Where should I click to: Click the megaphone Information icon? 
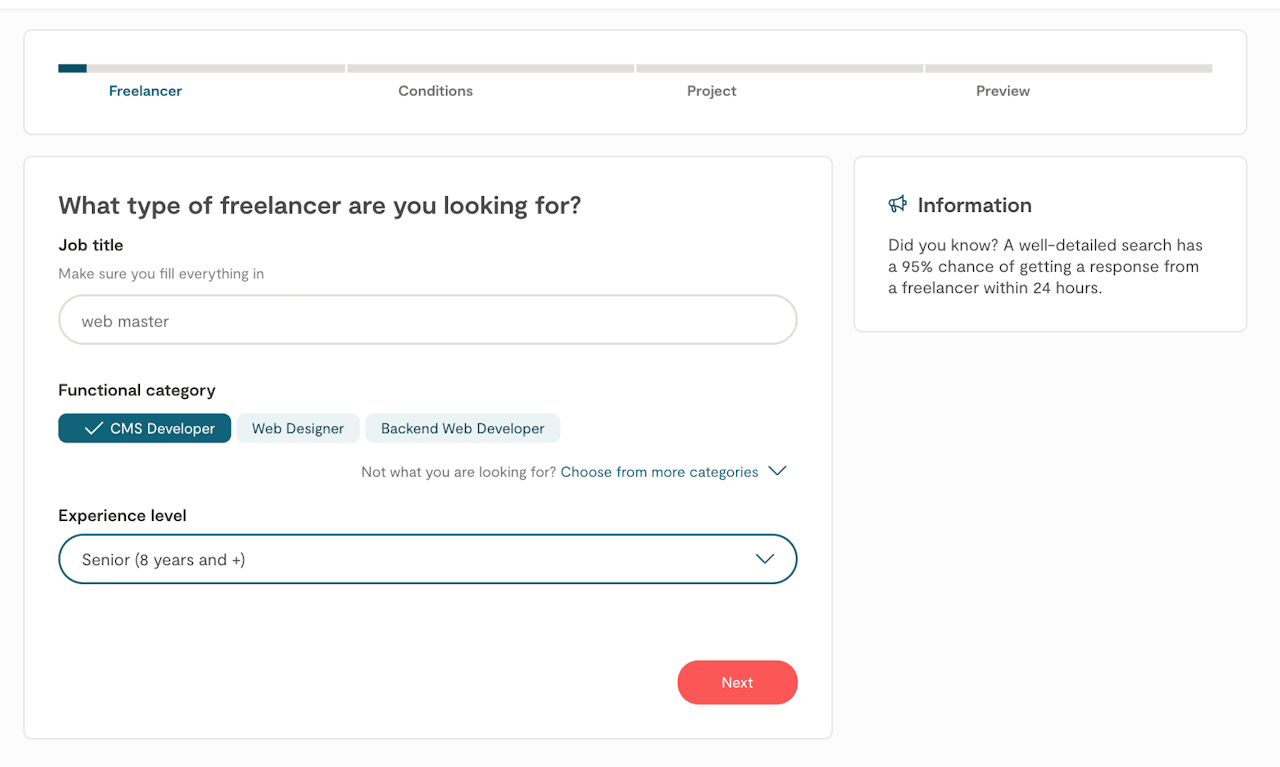pos(897,205)
